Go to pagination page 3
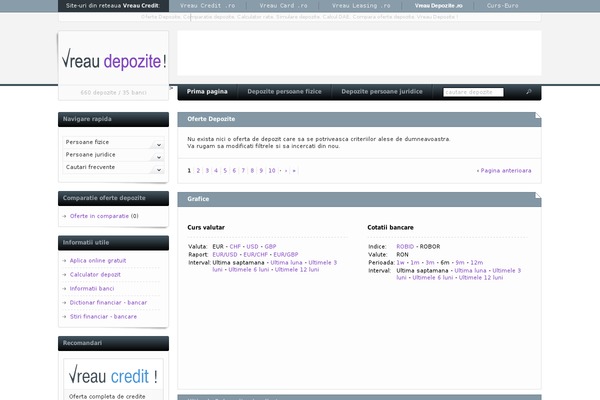The width and height of the screenshot is (600, 400). pos(207,171)
